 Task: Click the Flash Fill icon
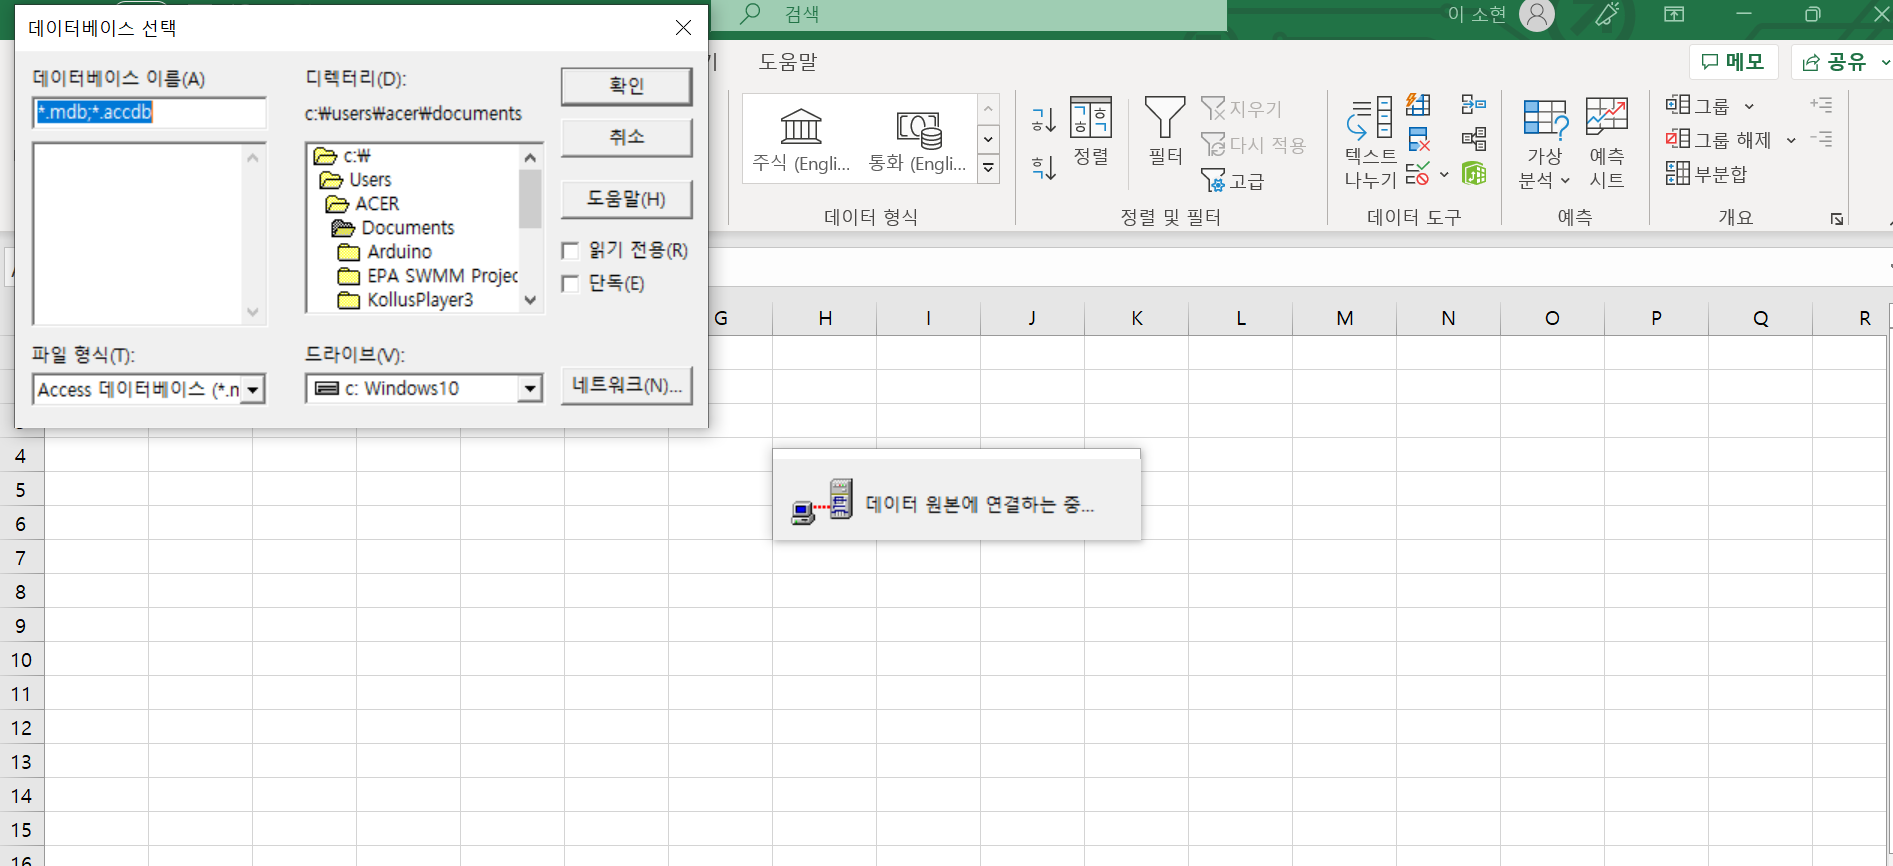(x=1418, y=105)
